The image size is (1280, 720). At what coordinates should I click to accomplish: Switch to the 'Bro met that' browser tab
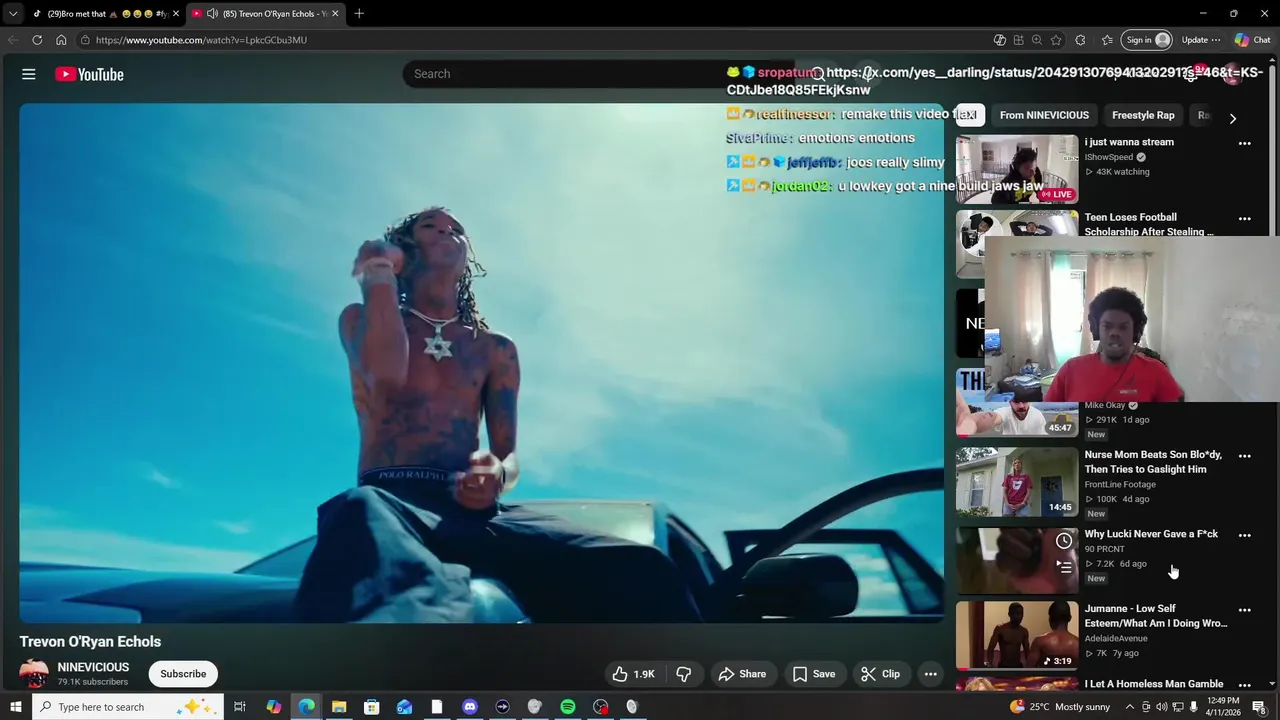tap(104, 13)
